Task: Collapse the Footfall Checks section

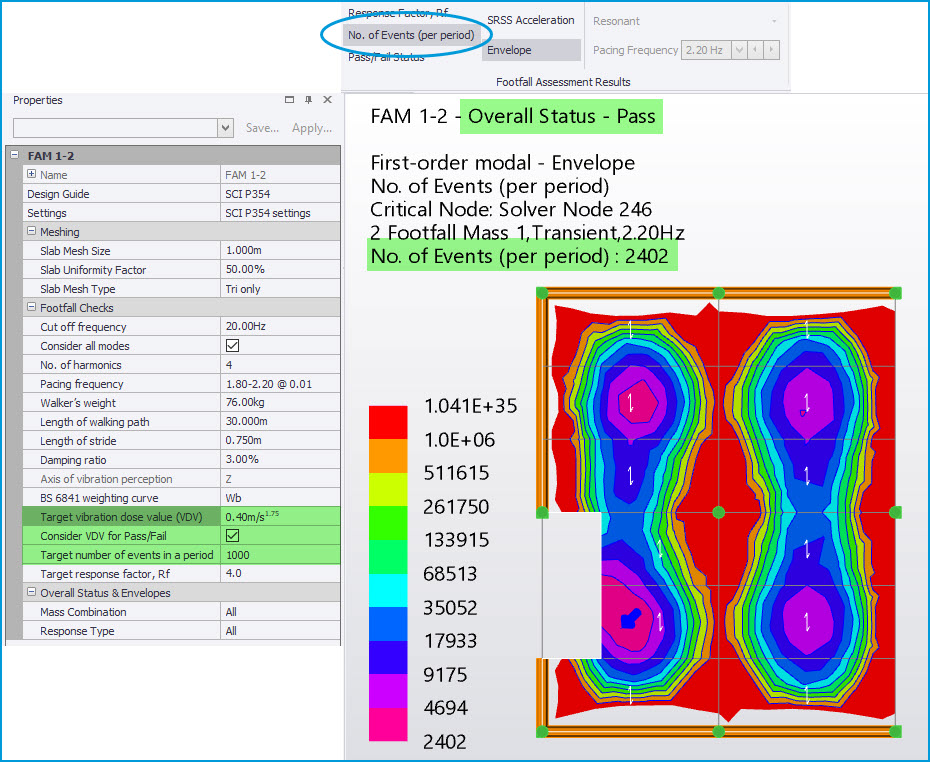Action: (31, 308)
